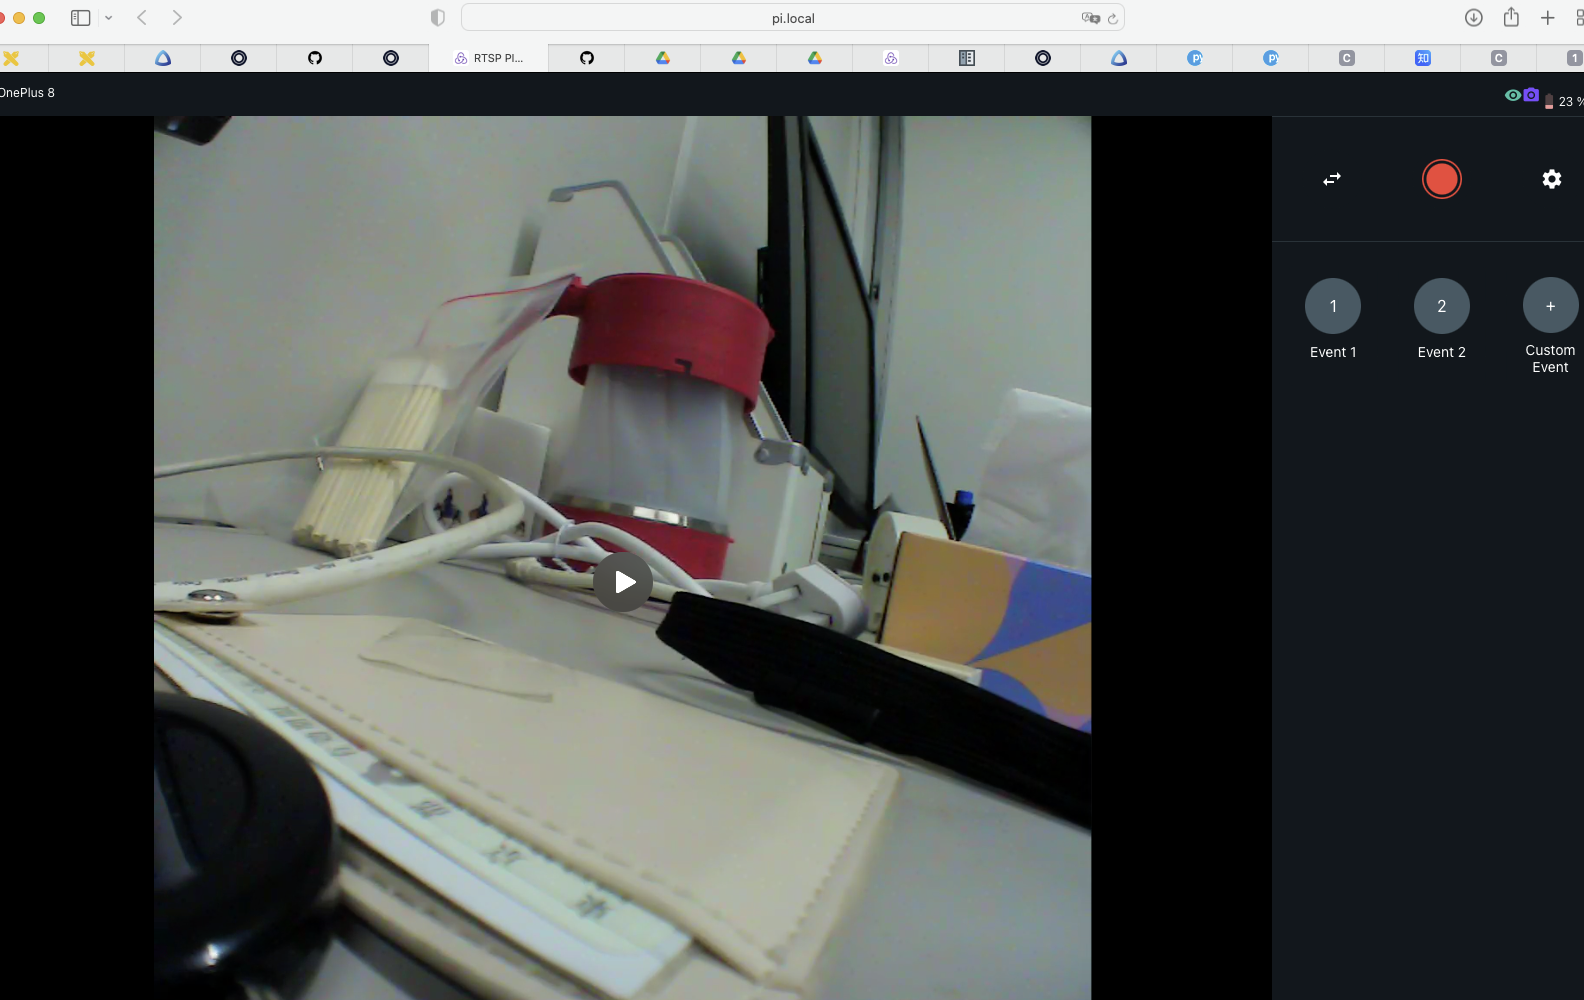Open the sidebar tab group dropdown chevron
This screenshot has height=1000, width=1584.
108,18
